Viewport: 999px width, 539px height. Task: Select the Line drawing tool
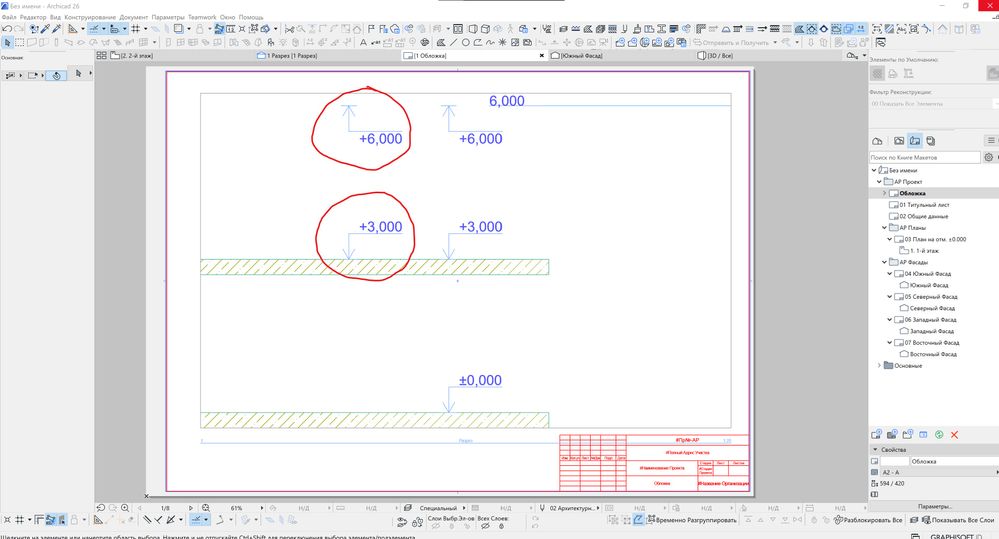[453, 43]
